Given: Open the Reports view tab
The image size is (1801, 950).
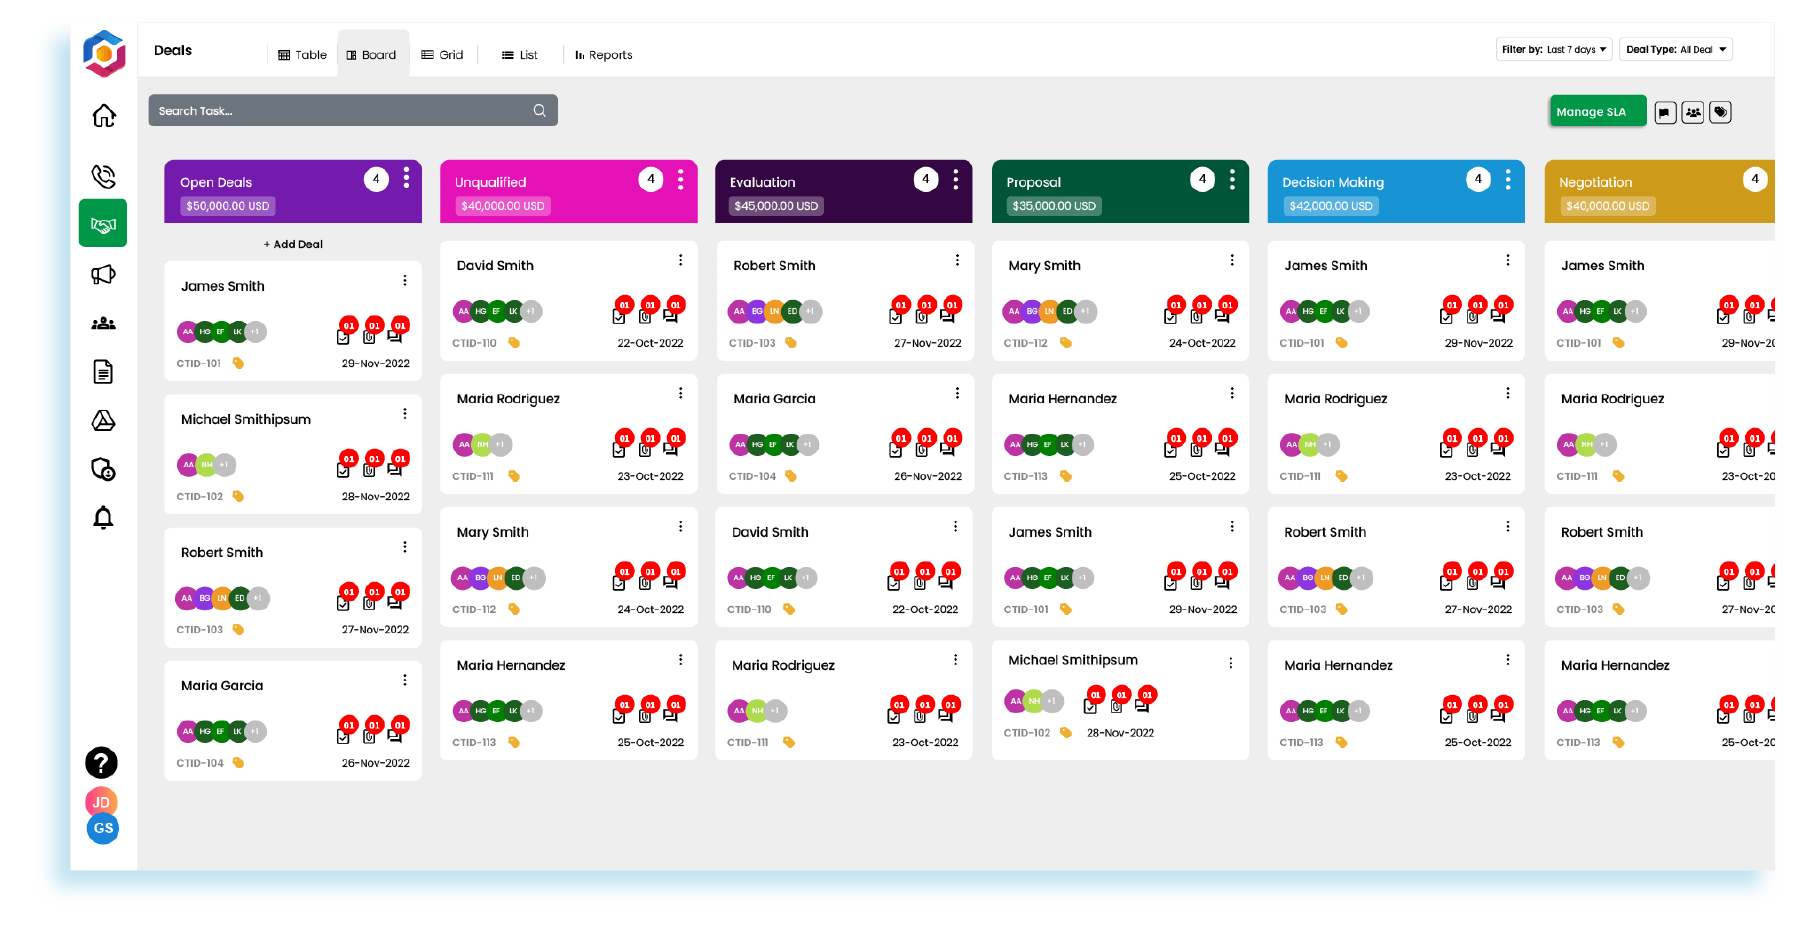Looking at the screenshot, I should [x=604, y=55].
